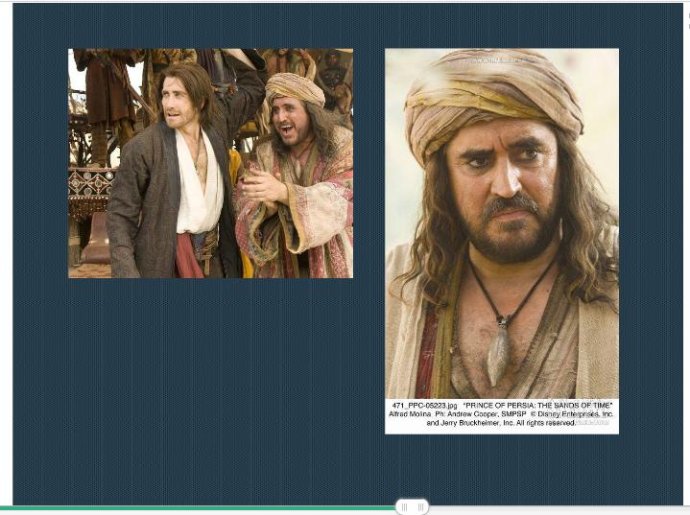Click the green progress bar track
Image resolution: width=690 pixels, height=515 pixels.
(x=198, y=508)
